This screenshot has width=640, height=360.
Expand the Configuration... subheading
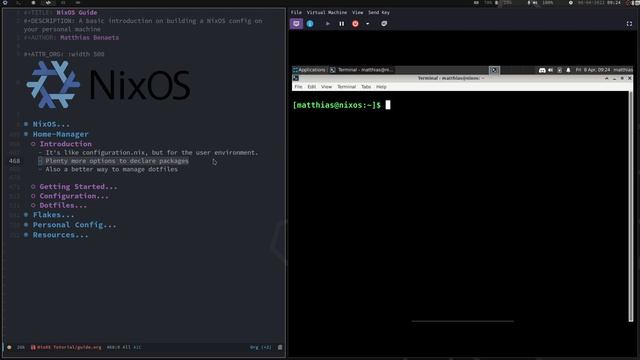click(x=74, y=196)
